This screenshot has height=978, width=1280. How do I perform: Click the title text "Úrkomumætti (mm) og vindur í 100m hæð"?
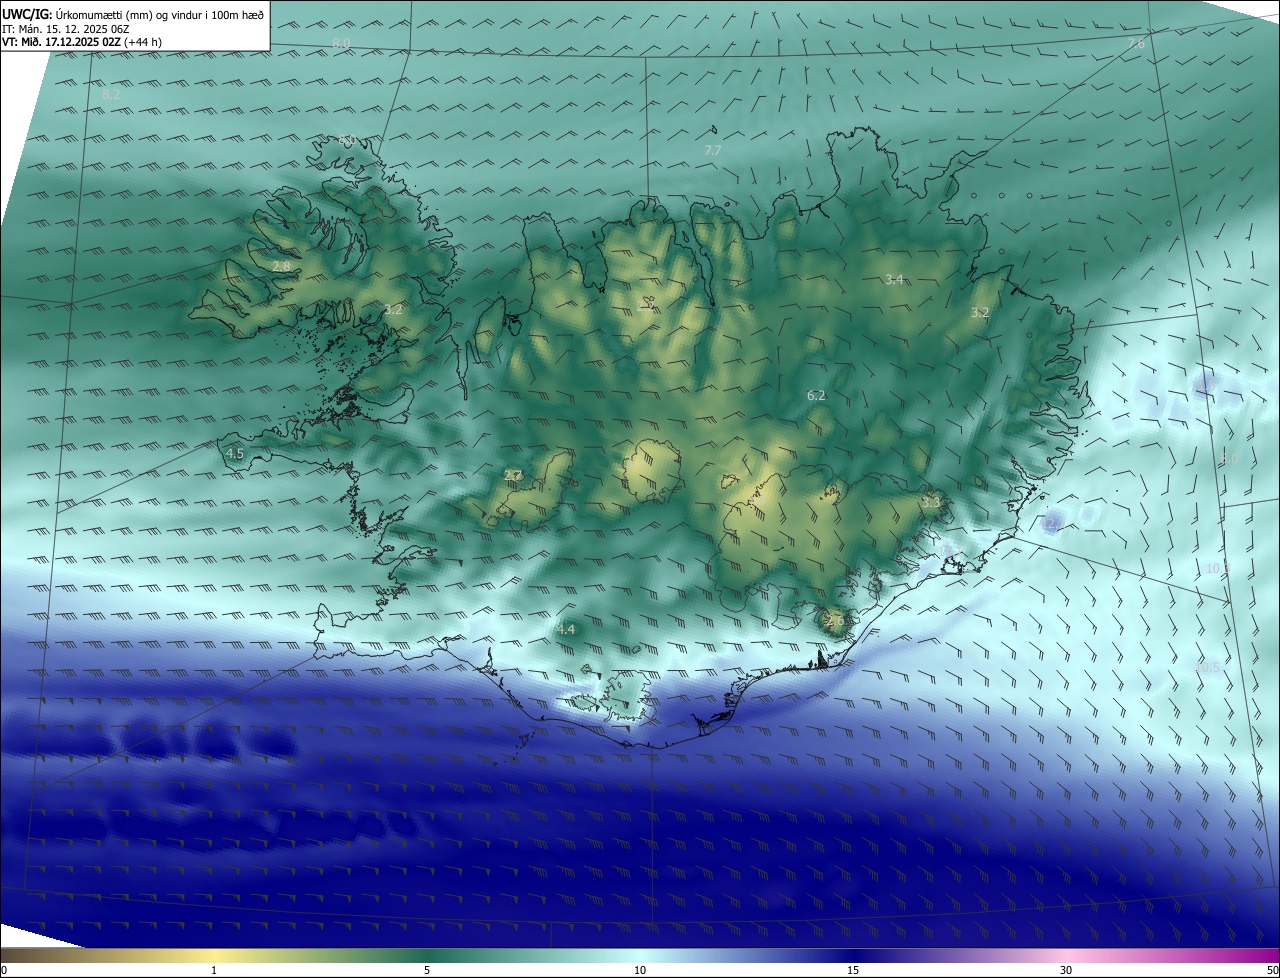160,13
